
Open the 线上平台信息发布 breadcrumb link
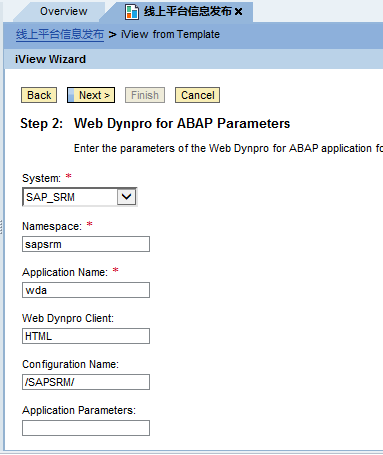click(60, 34)
